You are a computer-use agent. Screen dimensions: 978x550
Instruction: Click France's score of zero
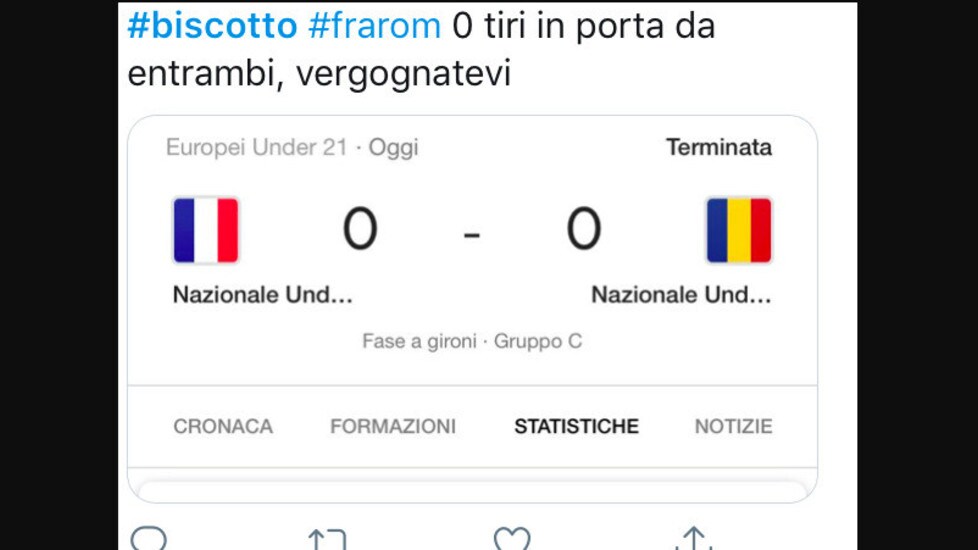[x=360, y=229]
